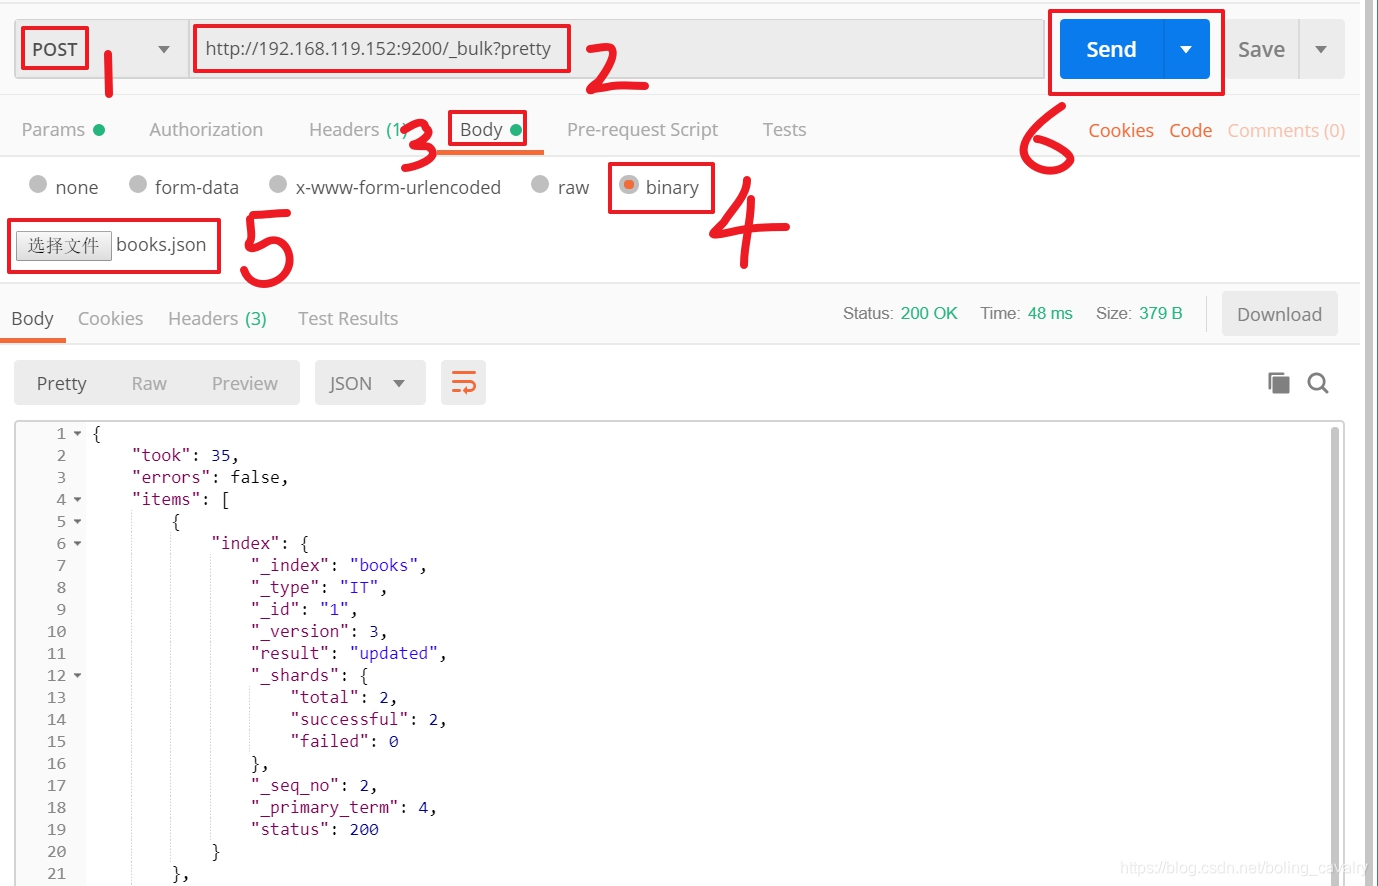Open the Cookies link
Viewport: 1378px width, 886px height.
click(x=1121, y=130)
